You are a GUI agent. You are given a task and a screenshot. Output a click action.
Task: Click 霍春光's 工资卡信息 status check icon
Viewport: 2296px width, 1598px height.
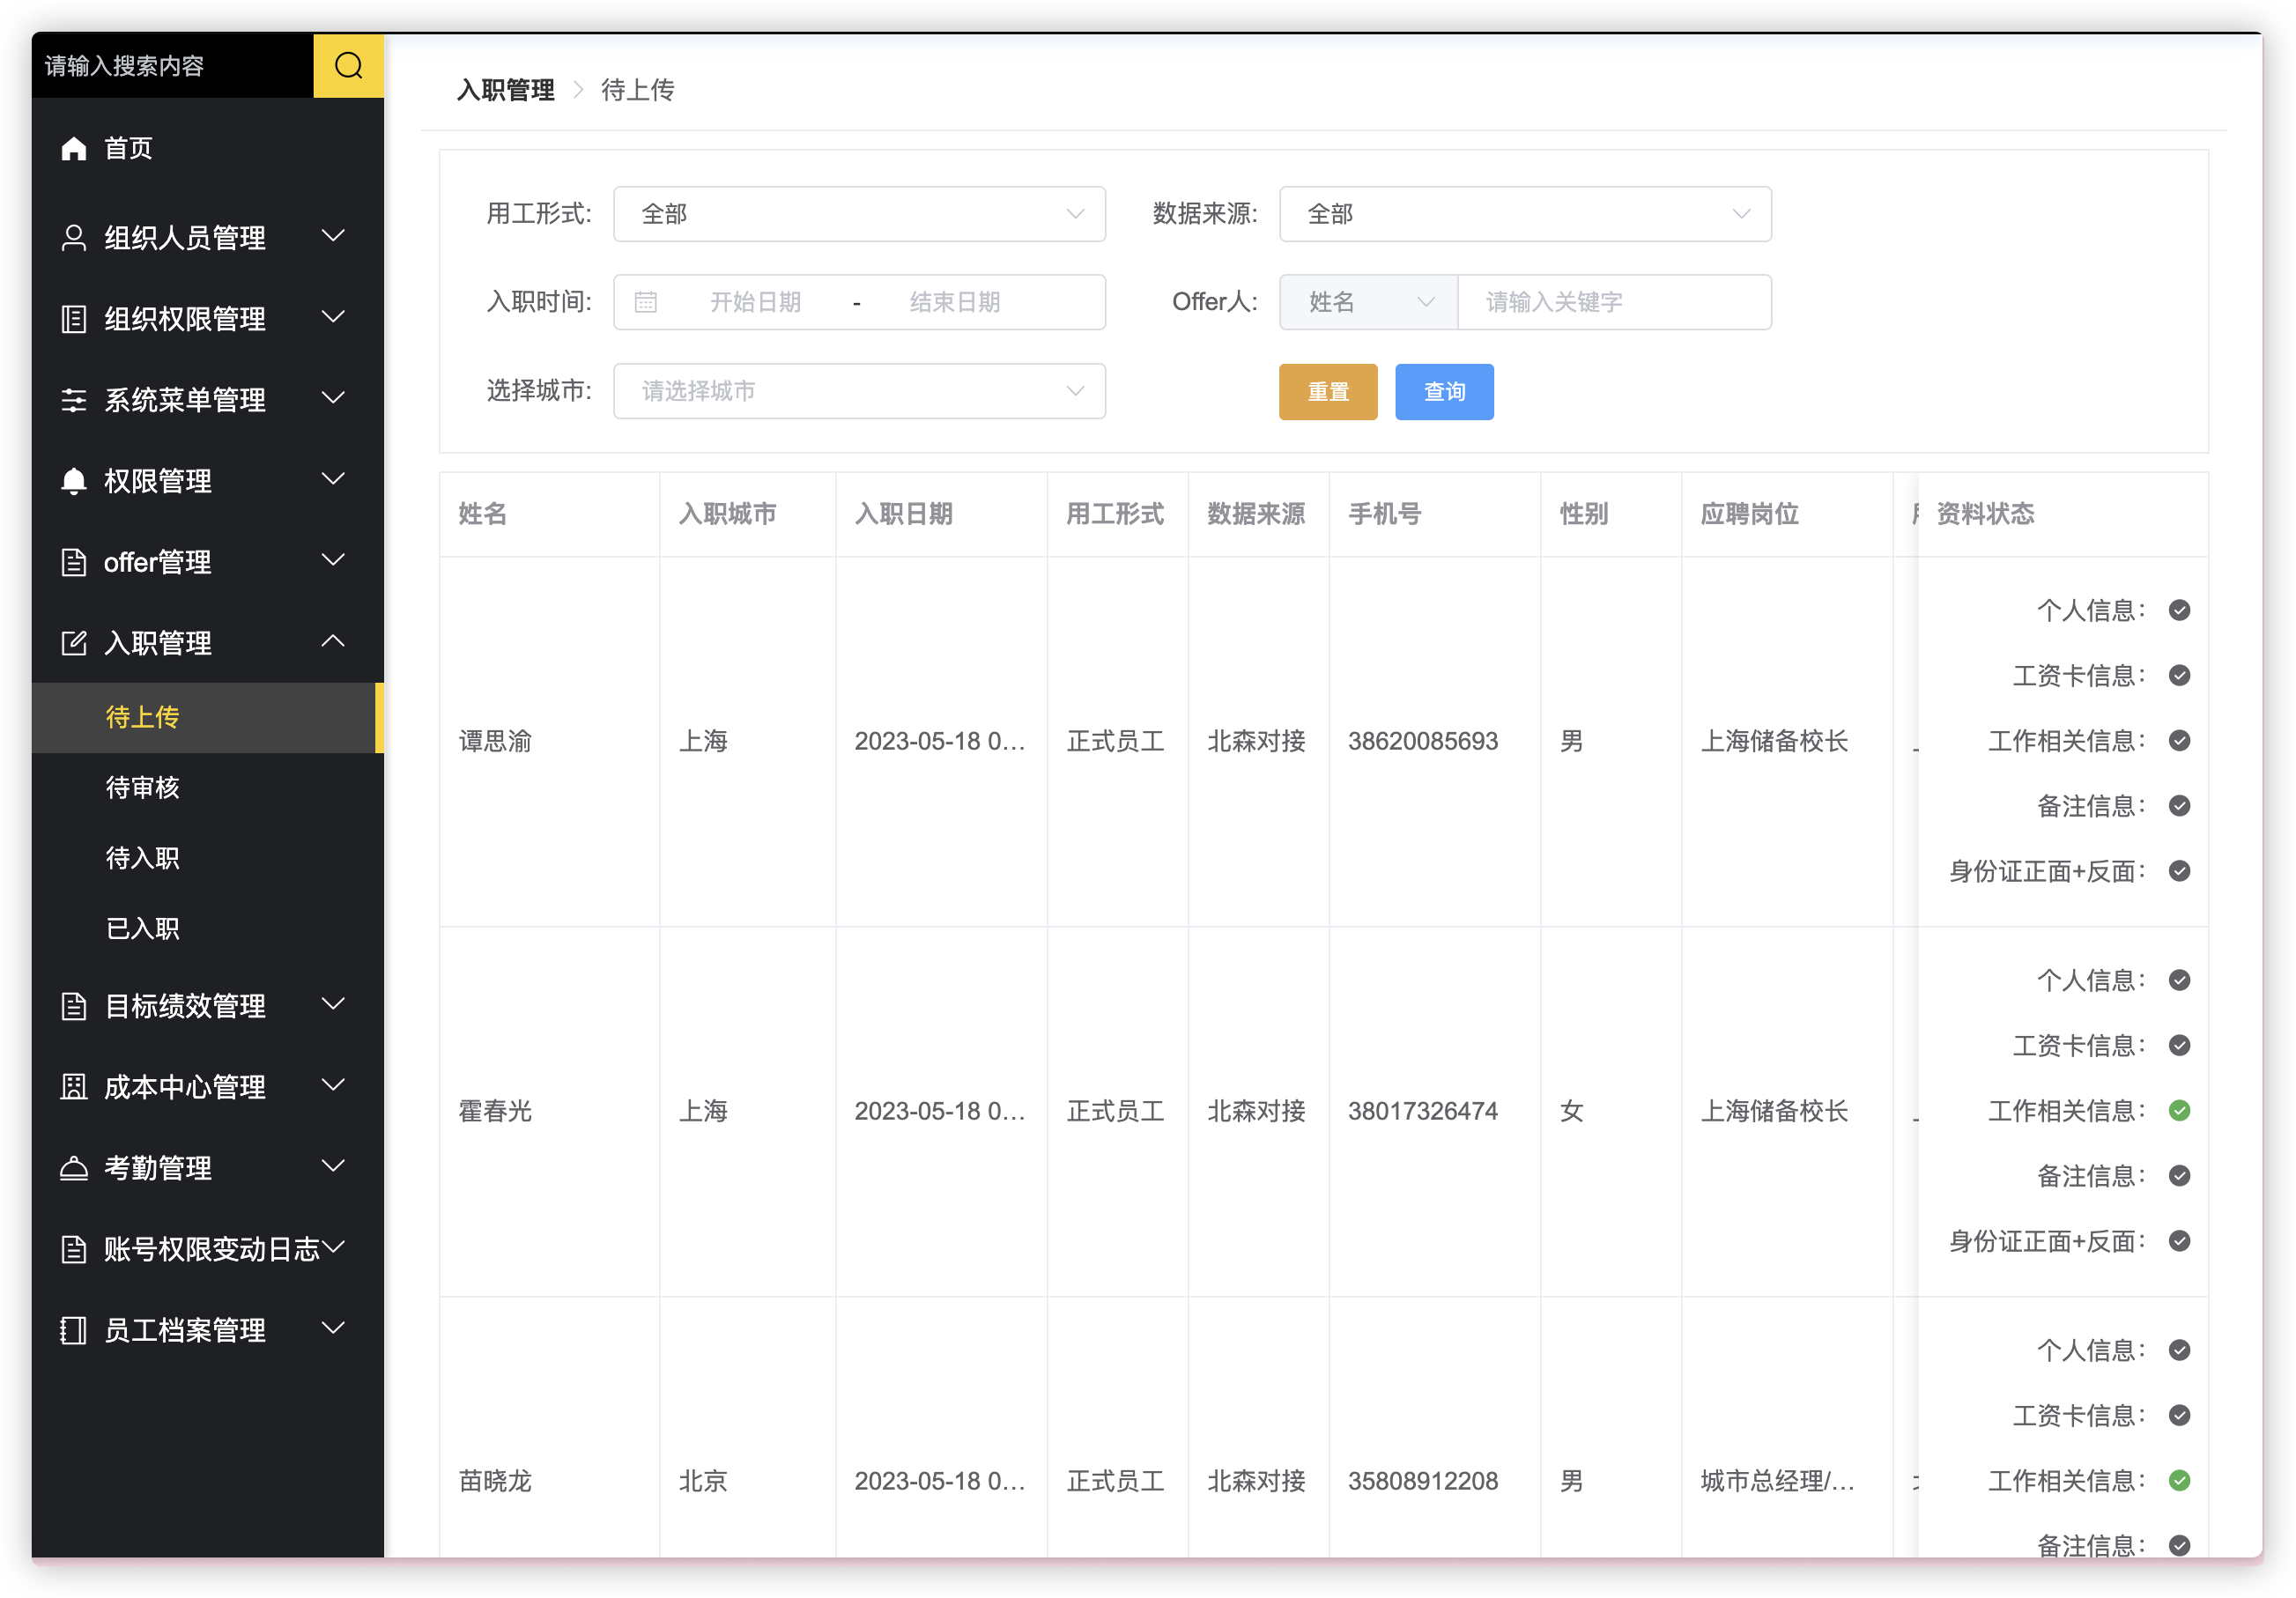pyautogui.click(x=2179, y=1045)
